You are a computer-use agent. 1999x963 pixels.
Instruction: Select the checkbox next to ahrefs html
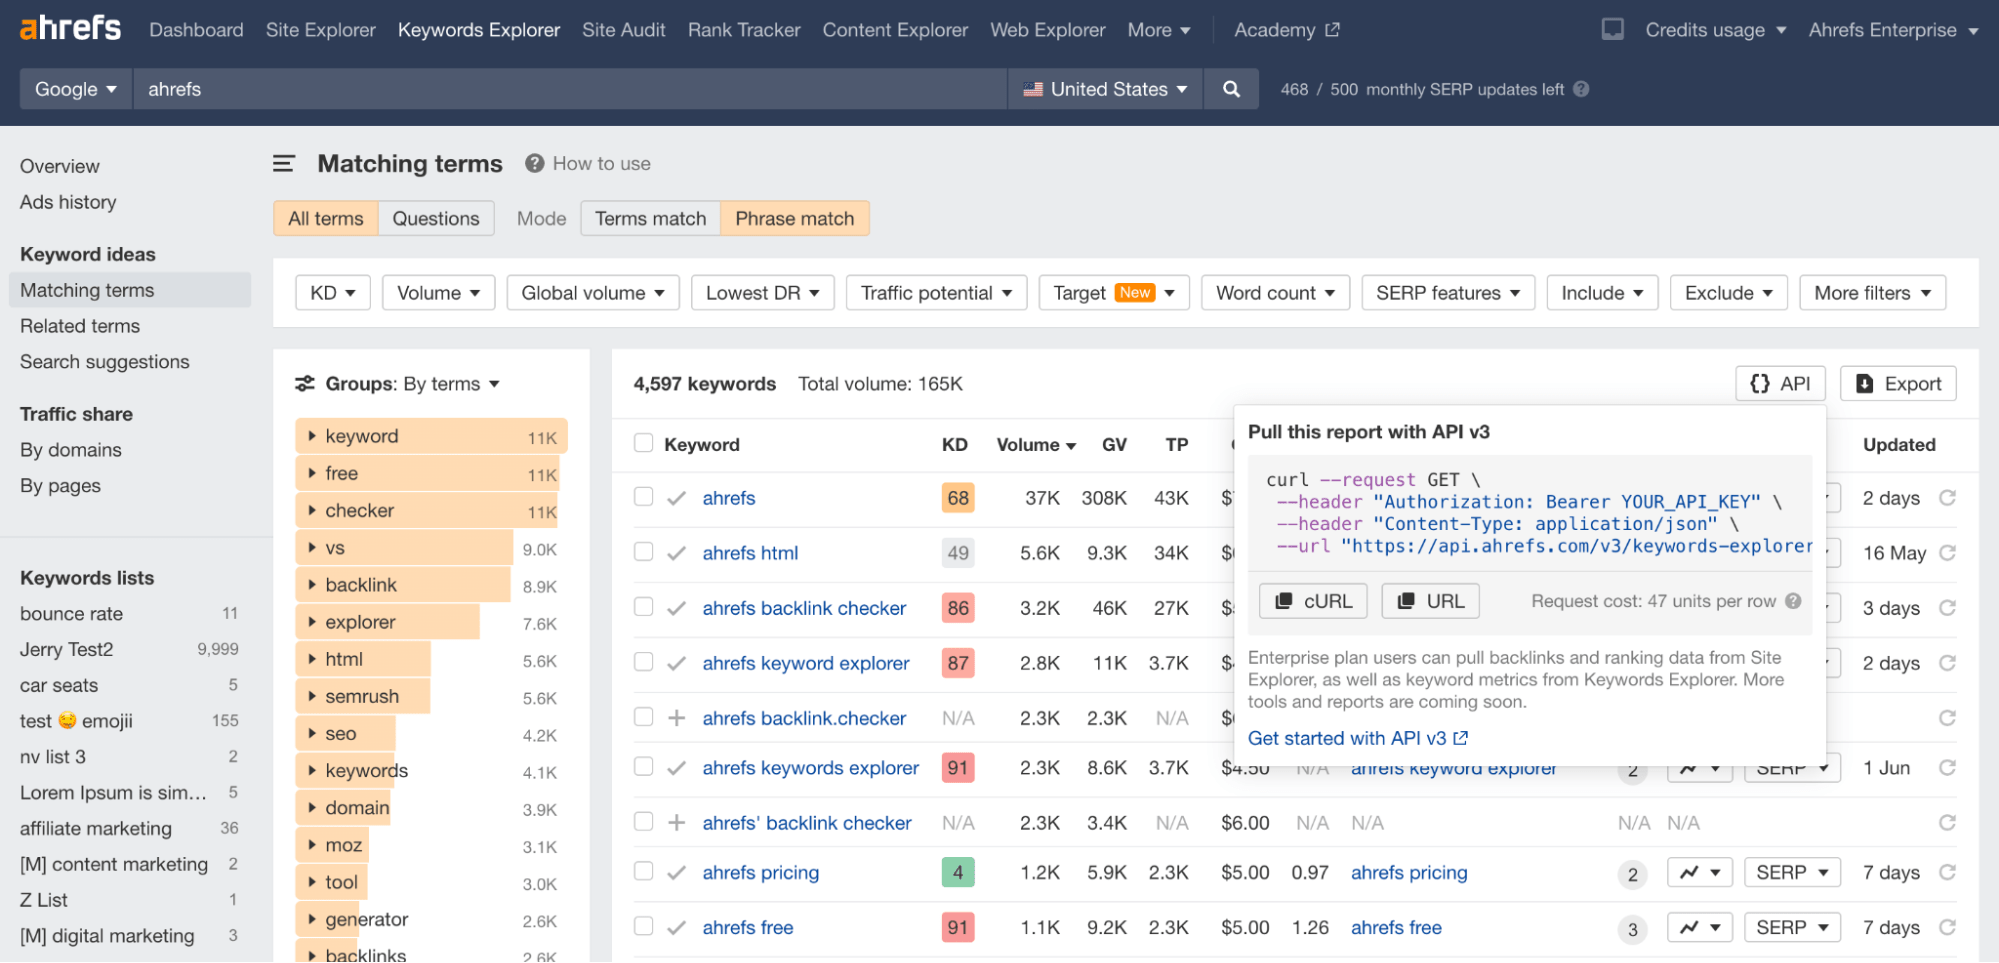643,552
